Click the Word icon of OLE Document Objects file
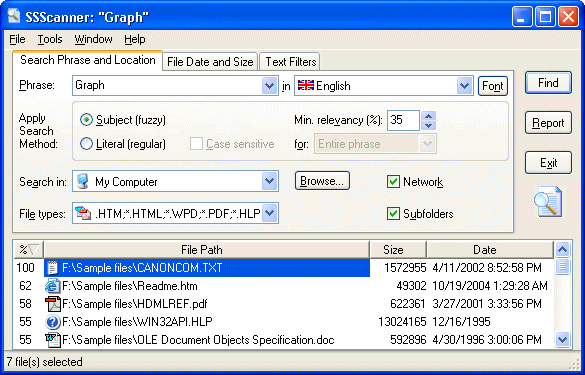Image resolution: width=585 pixels, height=375 pixels. pos(53,340)
